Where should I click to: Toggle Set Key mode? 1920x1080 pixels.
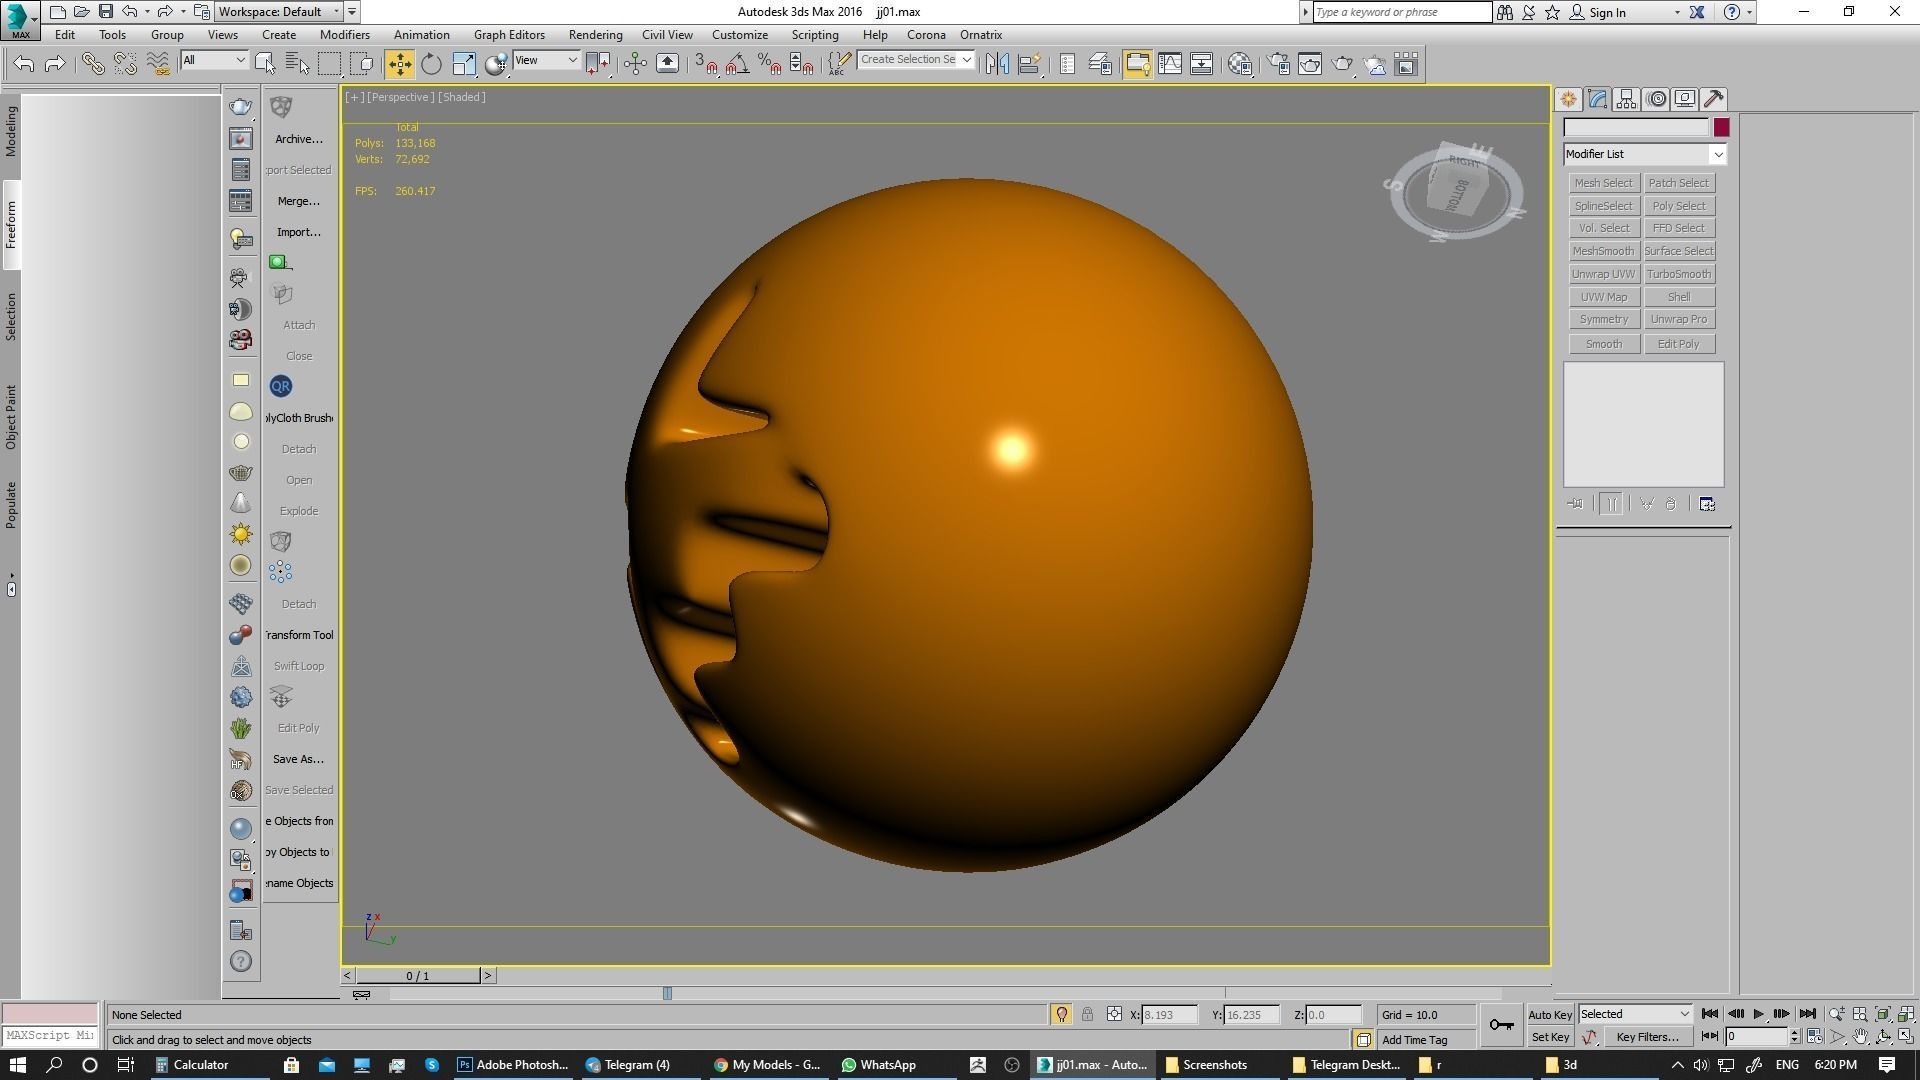[x=1550, y=1037]
